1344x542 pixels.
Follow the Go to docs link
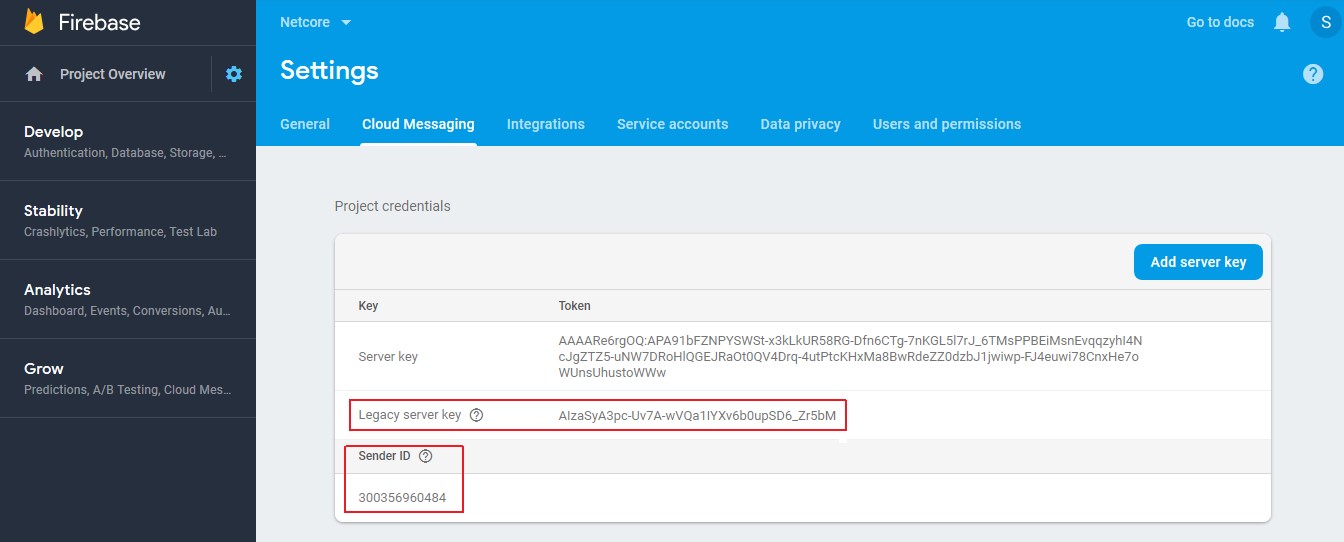pos(1220,22)
